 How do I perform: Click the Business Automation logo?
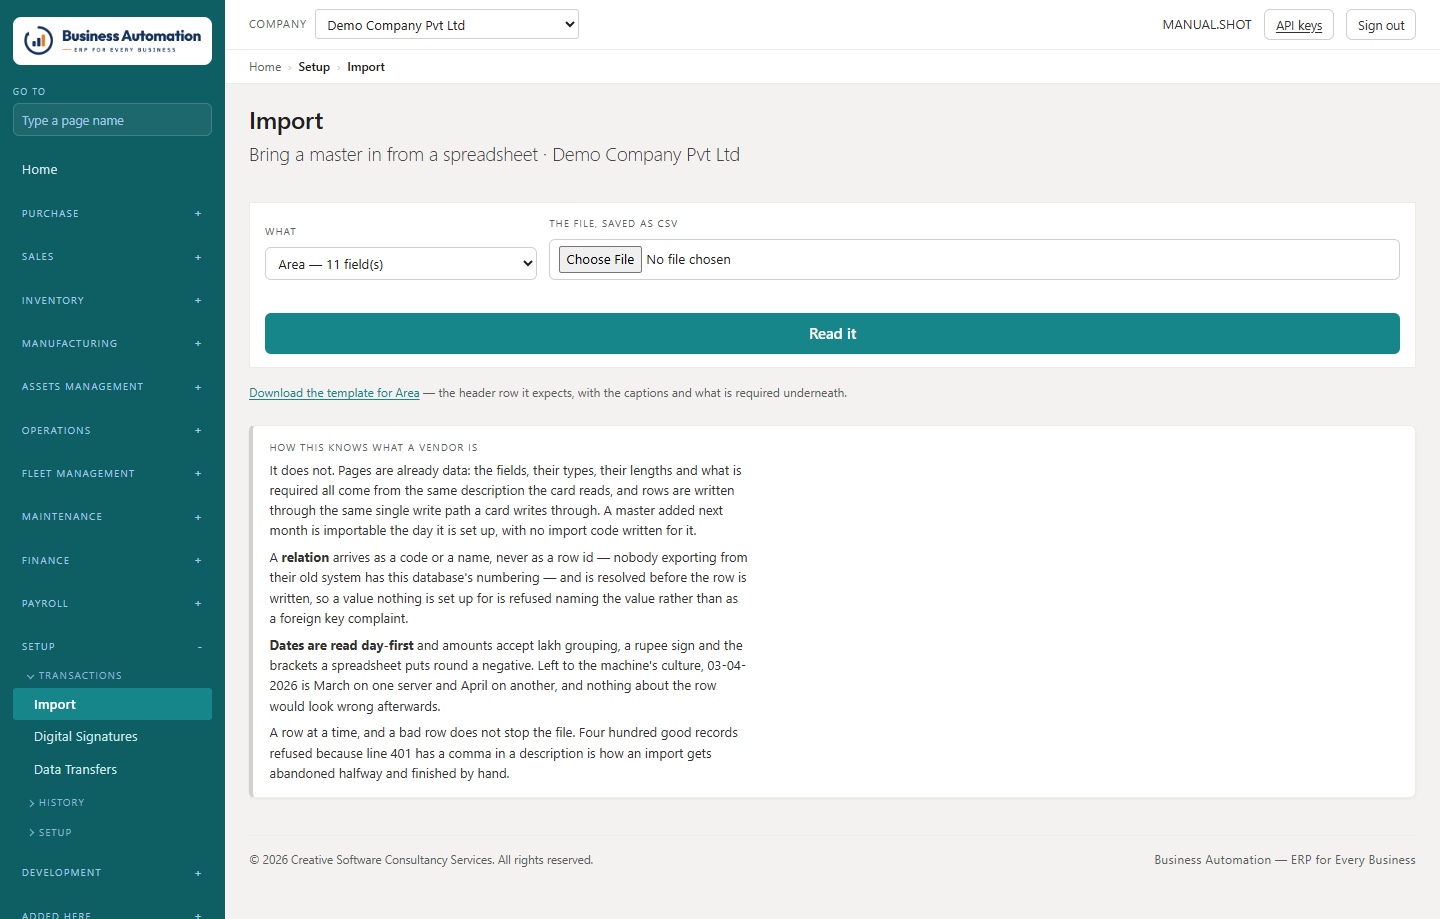click(x=112, y=41)
